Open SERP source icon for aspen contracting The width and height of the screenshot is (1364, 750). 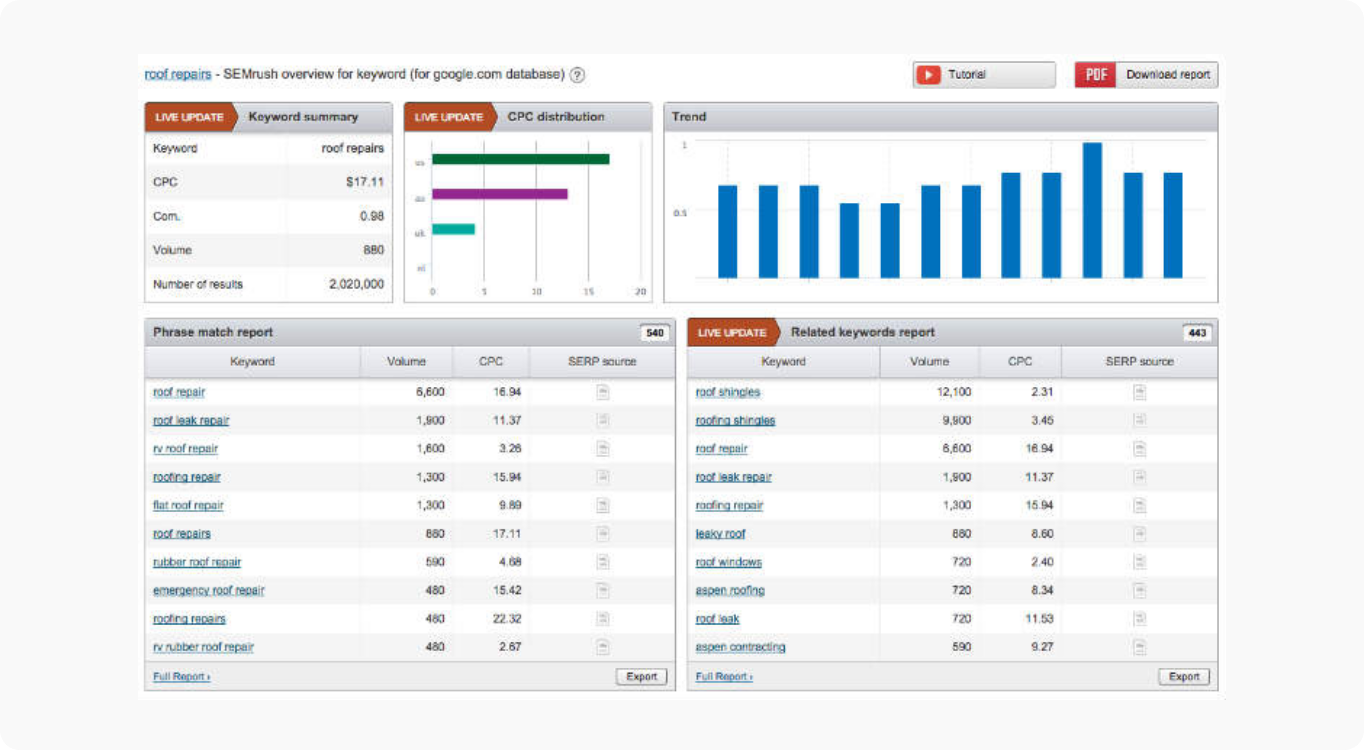tap(1140, 647)
